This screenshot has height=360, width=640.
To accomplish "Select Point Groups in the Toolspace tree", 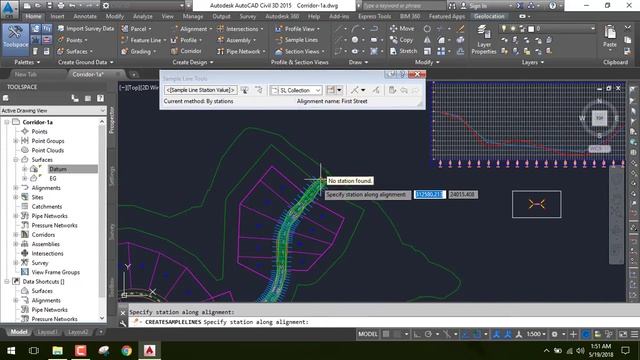I will (x=48, y=141).
